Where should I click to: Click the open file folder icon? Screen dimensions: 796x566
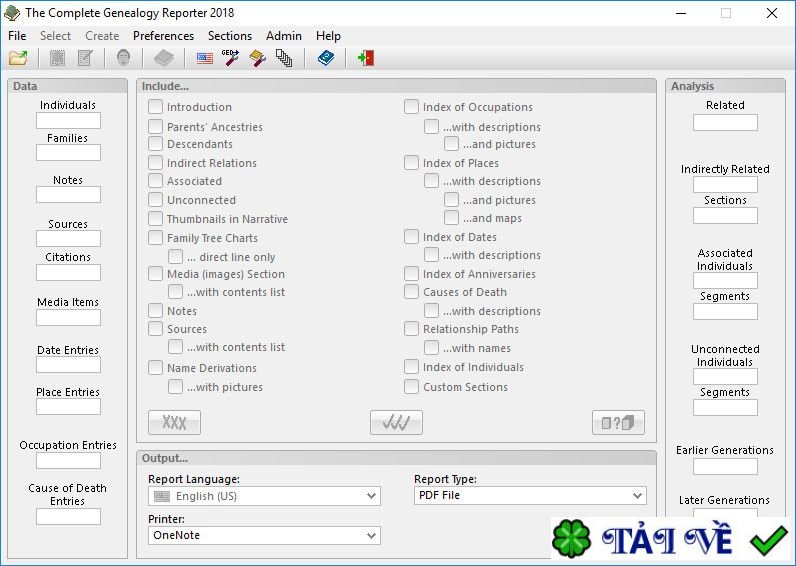(18, 58)
